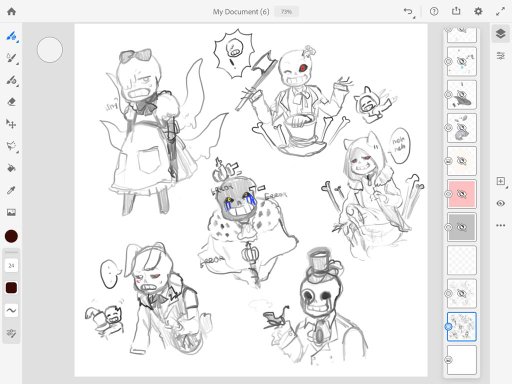Select the active sketch layer thumbnail
The image size is (512, 384).
pyautogui.click(x=462, y=327)
